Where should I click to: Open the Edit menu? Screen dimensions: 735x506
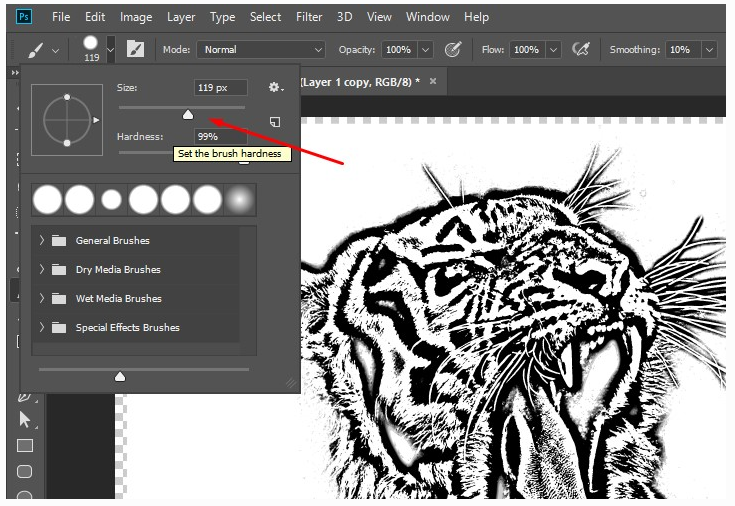tap(95, 17)
